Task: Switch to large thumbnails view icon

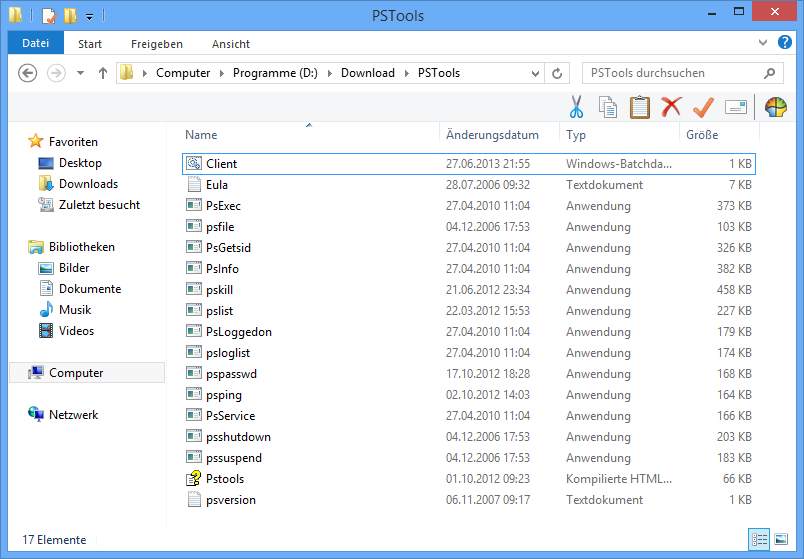Action: pyautogui.click(x=781, y=539)
